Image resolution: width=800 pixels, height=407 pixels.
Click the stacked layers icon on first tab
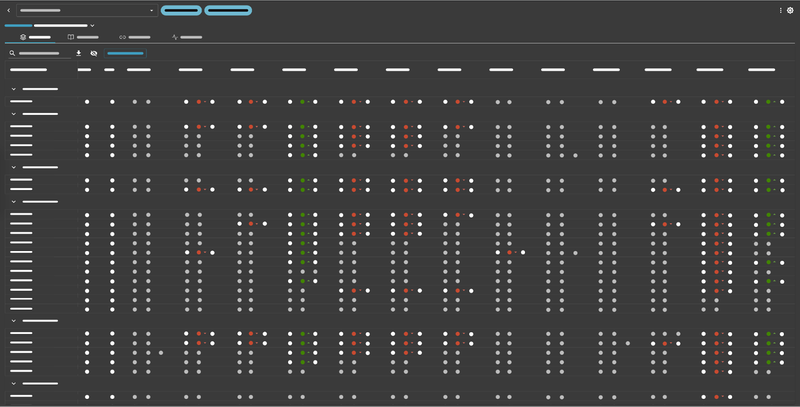click(x=23, y=37)
